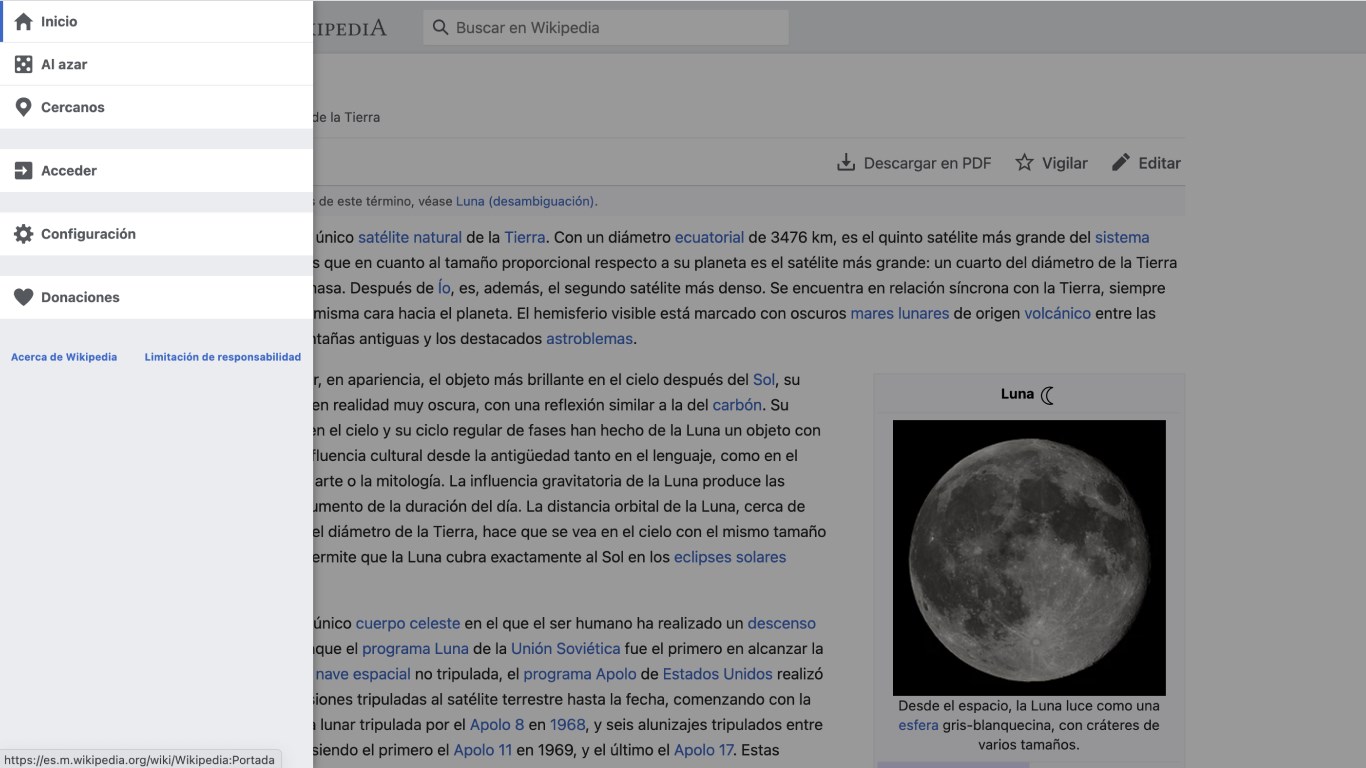This screenshot has height=768, width=1366.
Task: Click the Editar button label
Action: point(1160,163)
